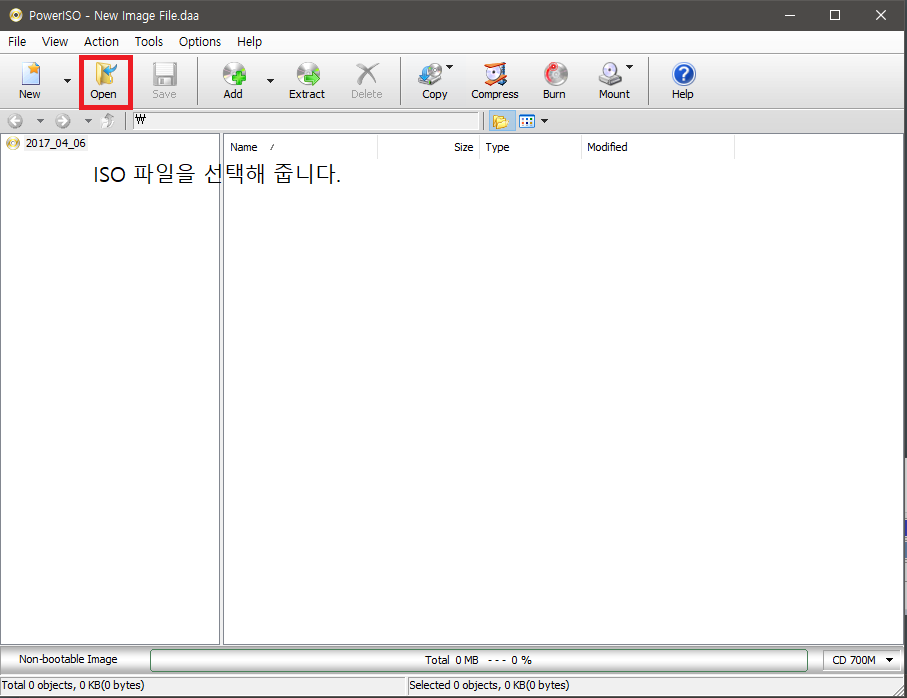Open the Action menu
The height and width of the screenshot is (698, 907).
(x=101, y=41)
